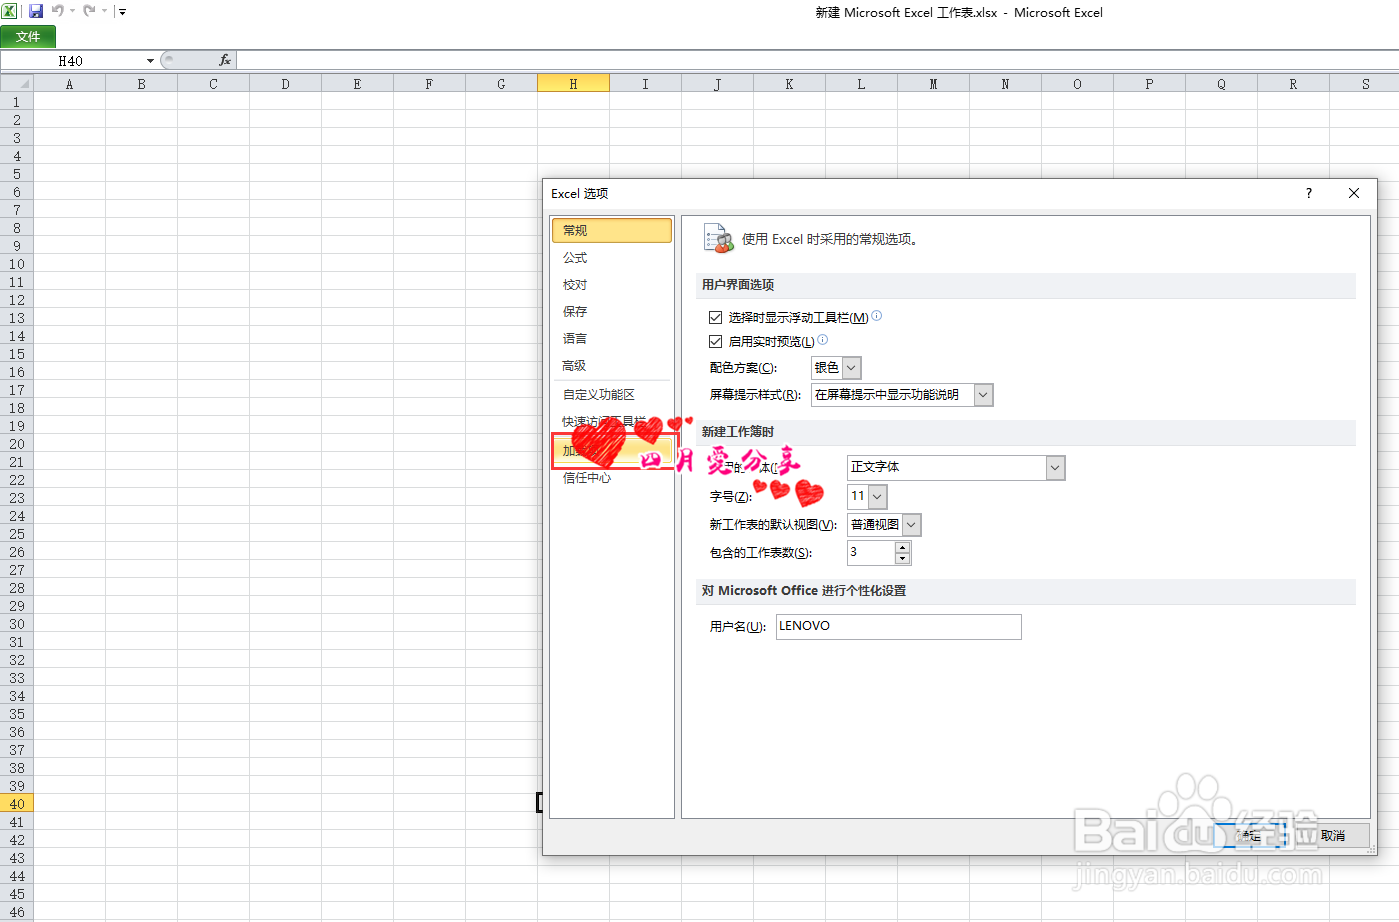Select column D header
The height and width of the screenshot is (922, 1399).
point(285,84)
